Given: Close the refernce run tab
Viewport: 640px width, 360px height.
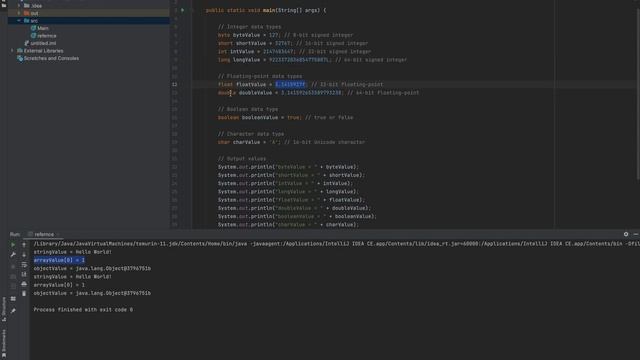Looking at the screenshot, I should (58, 235).
